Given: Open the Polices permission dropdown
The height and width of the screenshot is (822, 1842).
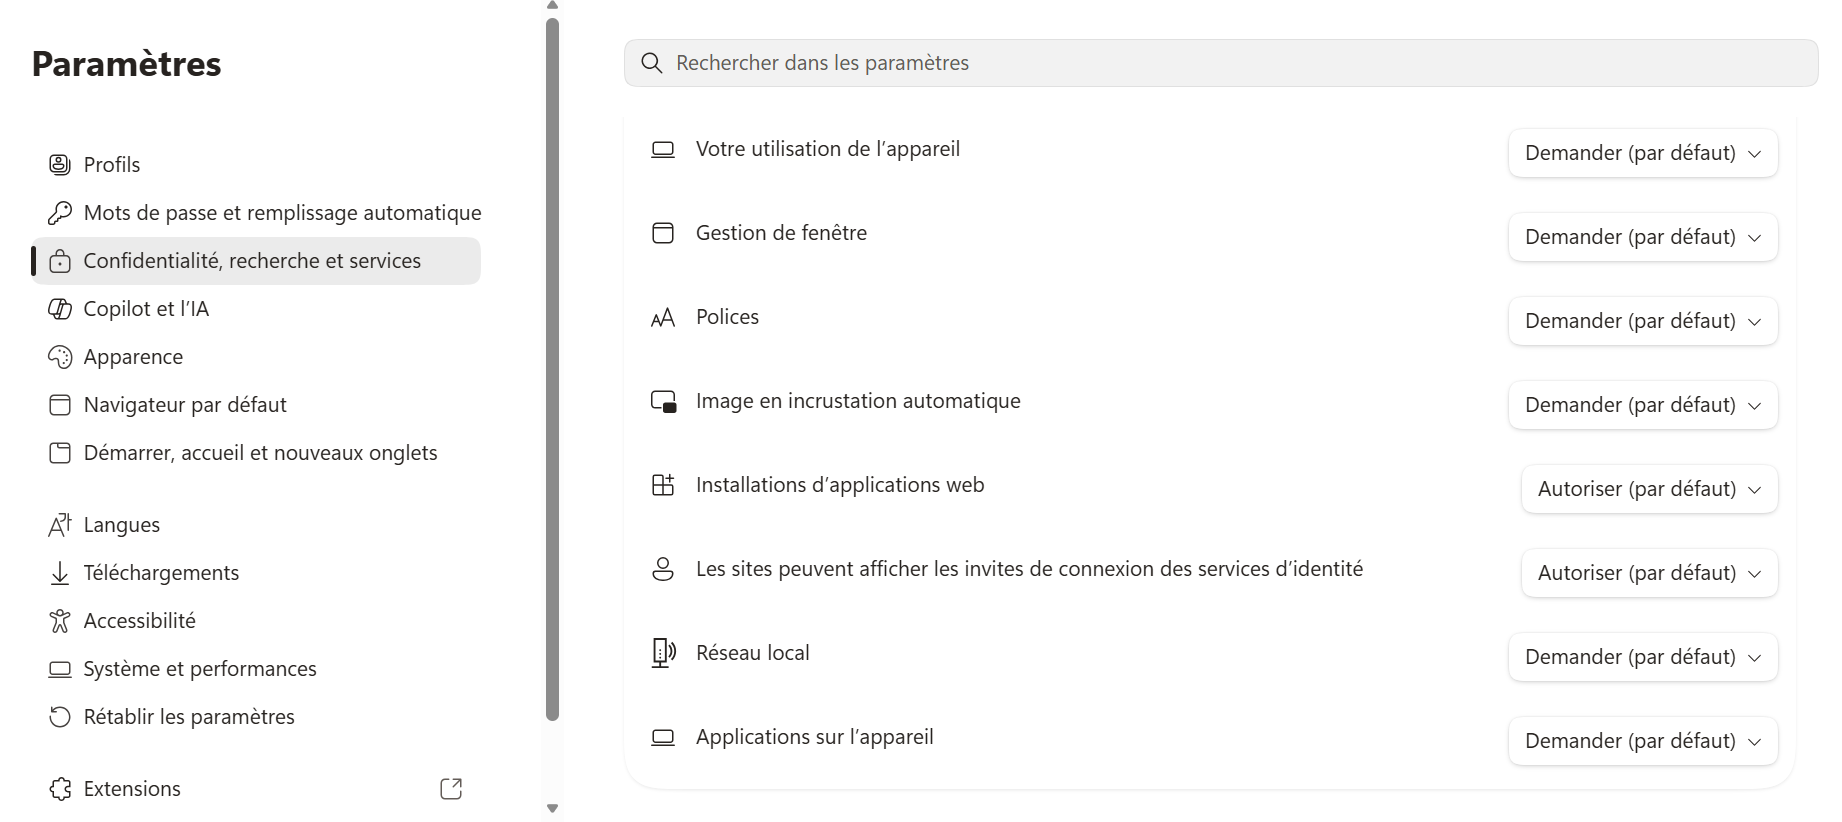Looking at the screenshot, I should [1643, 321].
